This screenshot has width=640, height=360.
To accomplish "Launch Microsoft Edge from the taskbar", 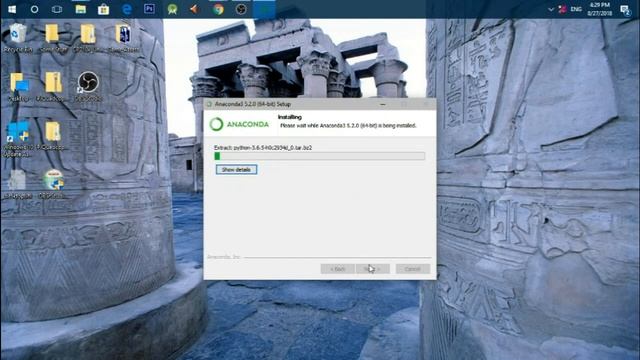I will (x=127, y=9).
